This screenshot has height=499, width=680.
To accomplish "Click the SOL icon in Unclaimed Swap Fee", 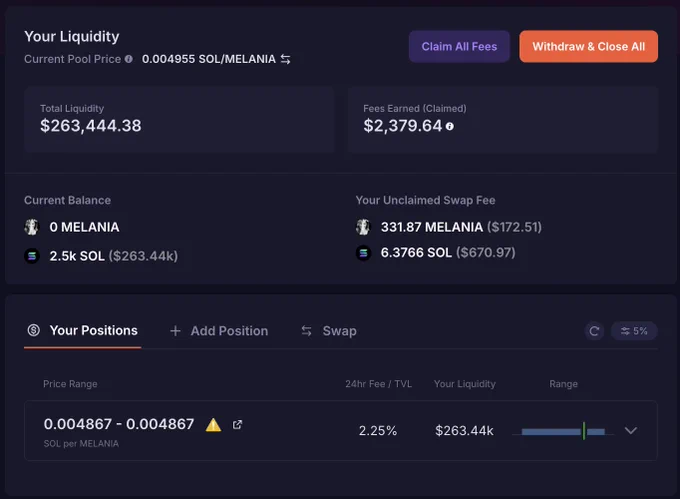I will click(x=363, y=252).
